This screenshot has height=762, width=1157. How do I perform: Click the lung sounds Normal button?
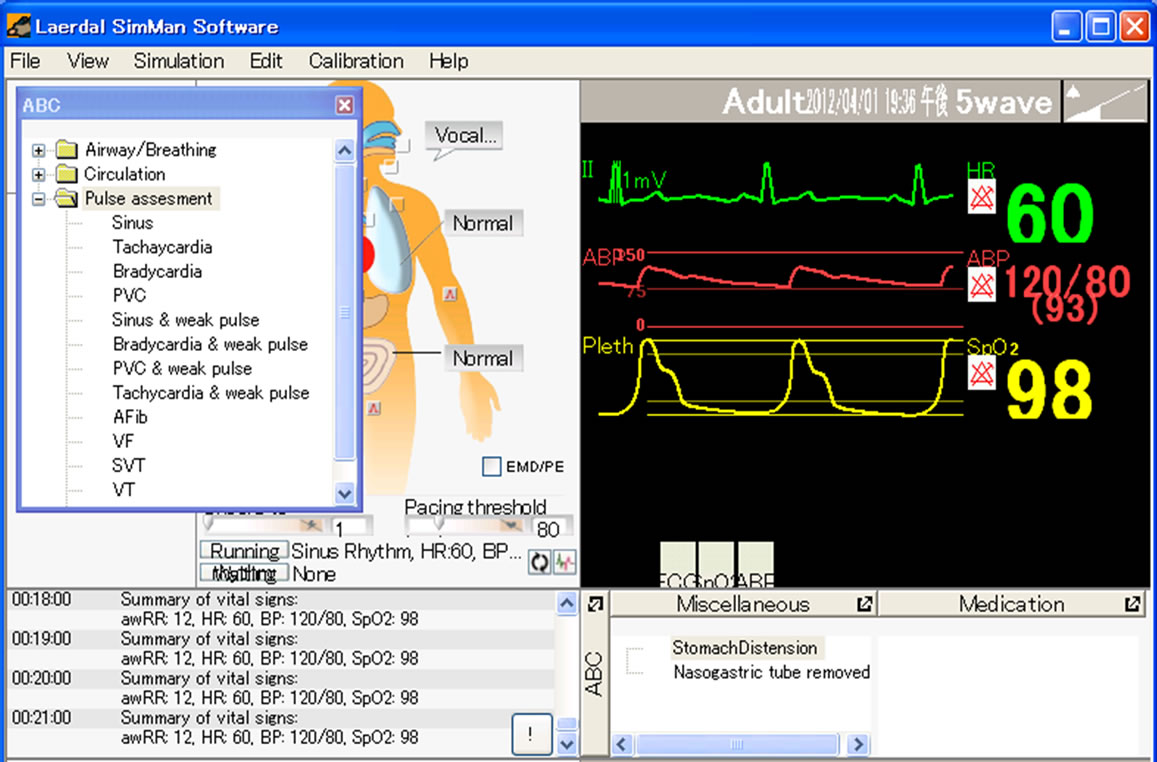pos(483,224)
